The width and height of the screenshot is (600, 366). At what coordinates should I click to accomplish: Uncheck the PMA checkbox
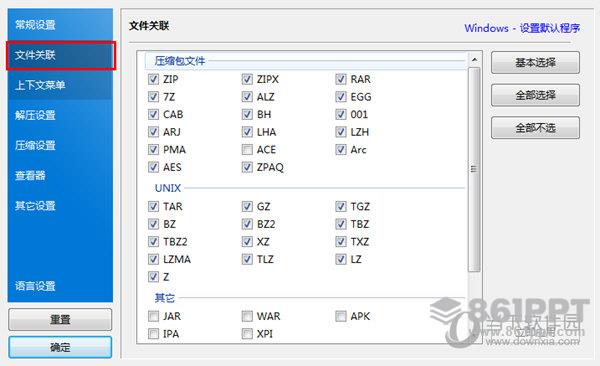(153, 150)
